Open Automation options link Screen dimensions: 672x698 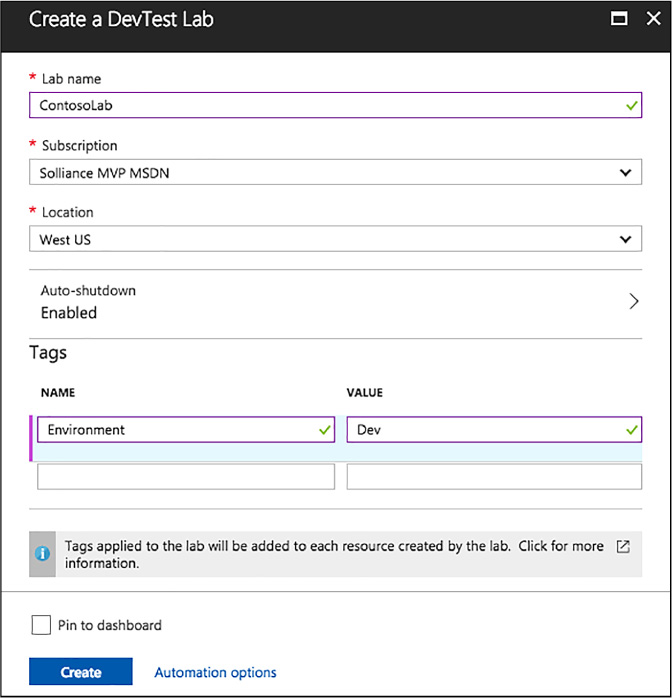[215, 672]
